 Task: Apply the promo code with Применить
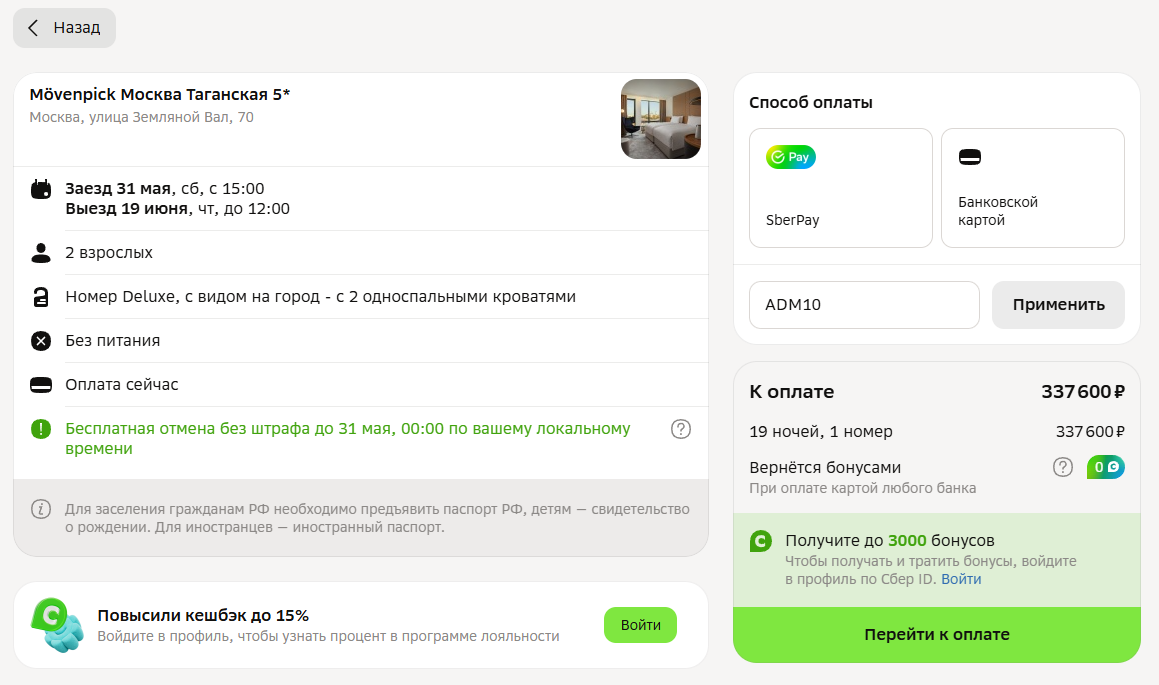point(1058,304)
